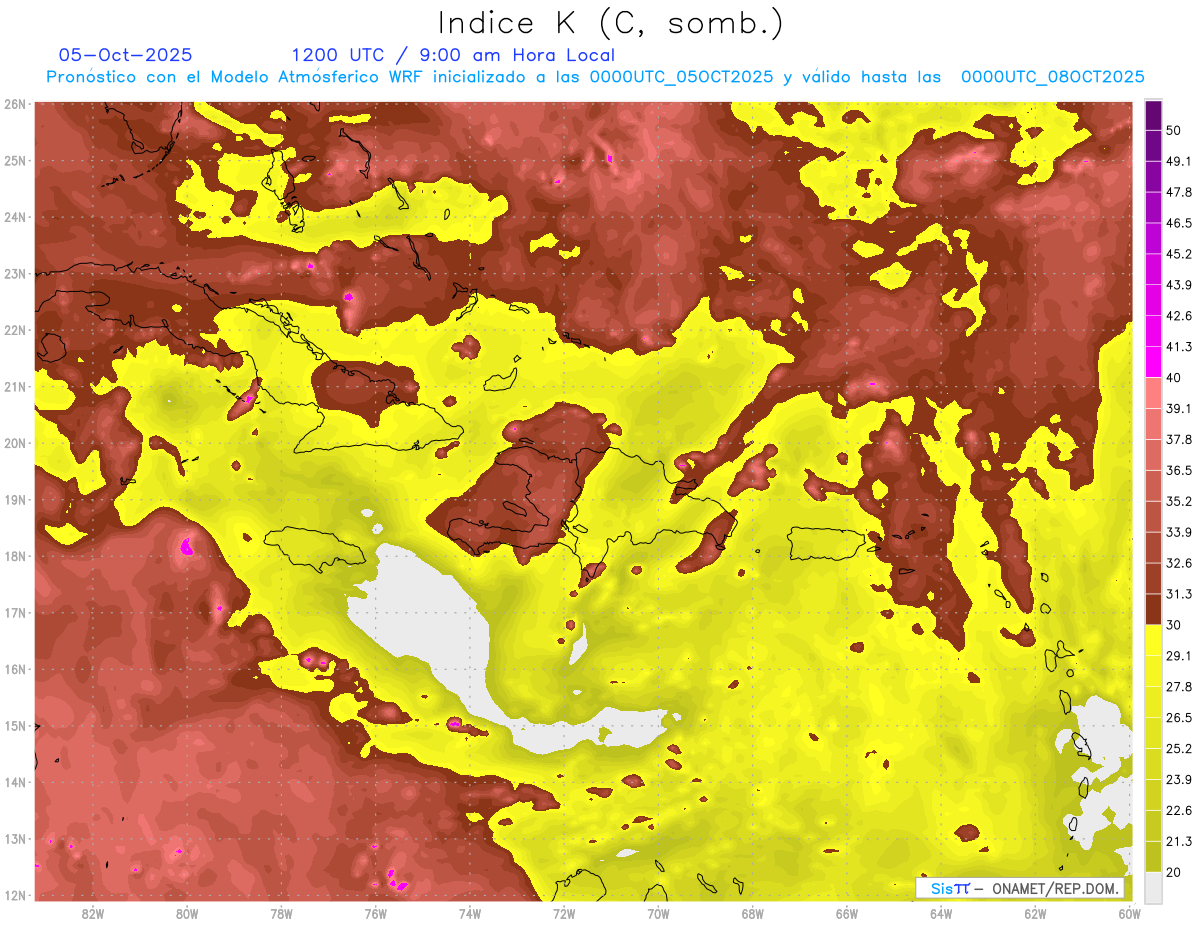
Task: Click the colorbar value "23.9"
Action: click(x=1178, y=780)
